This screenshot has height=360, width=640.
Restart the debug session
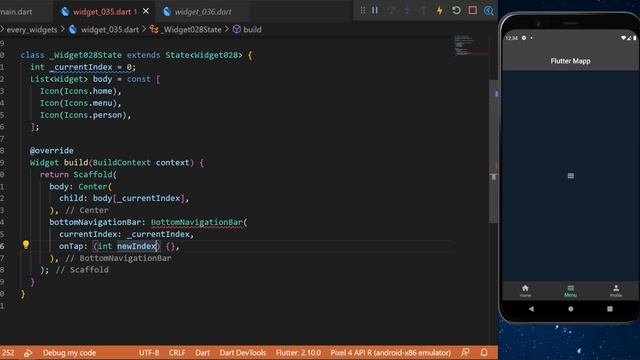pos(456,10)
